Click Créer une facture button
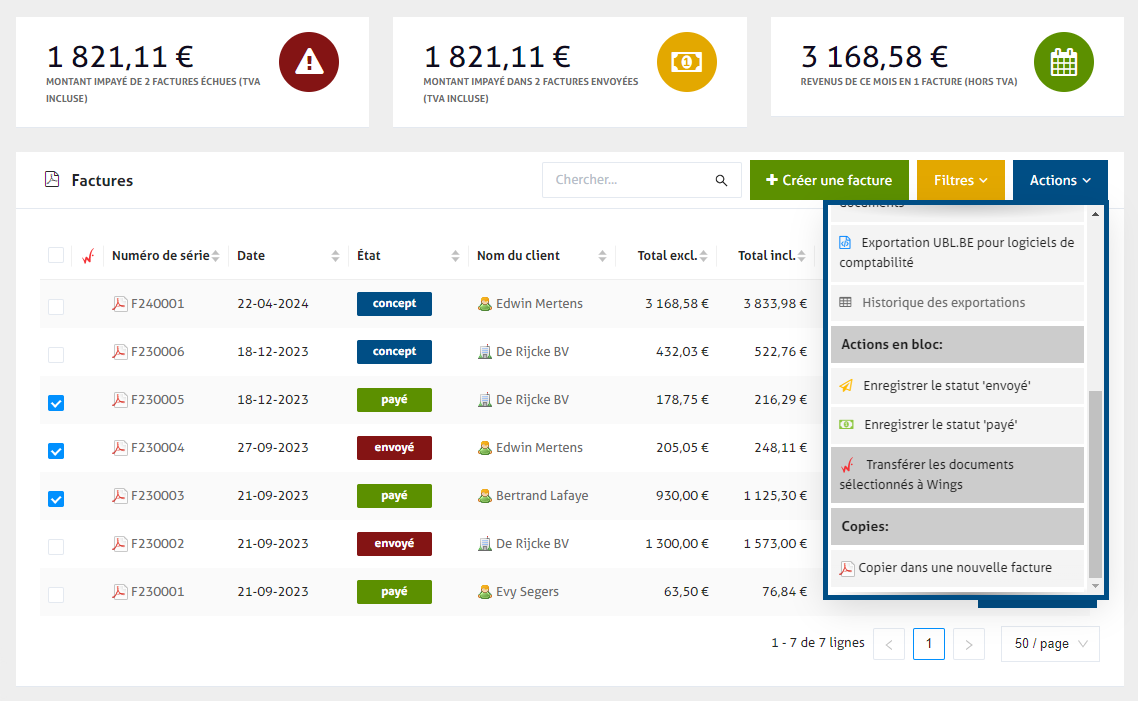This screenshot has height=701, width=1138. coord(828,180)
